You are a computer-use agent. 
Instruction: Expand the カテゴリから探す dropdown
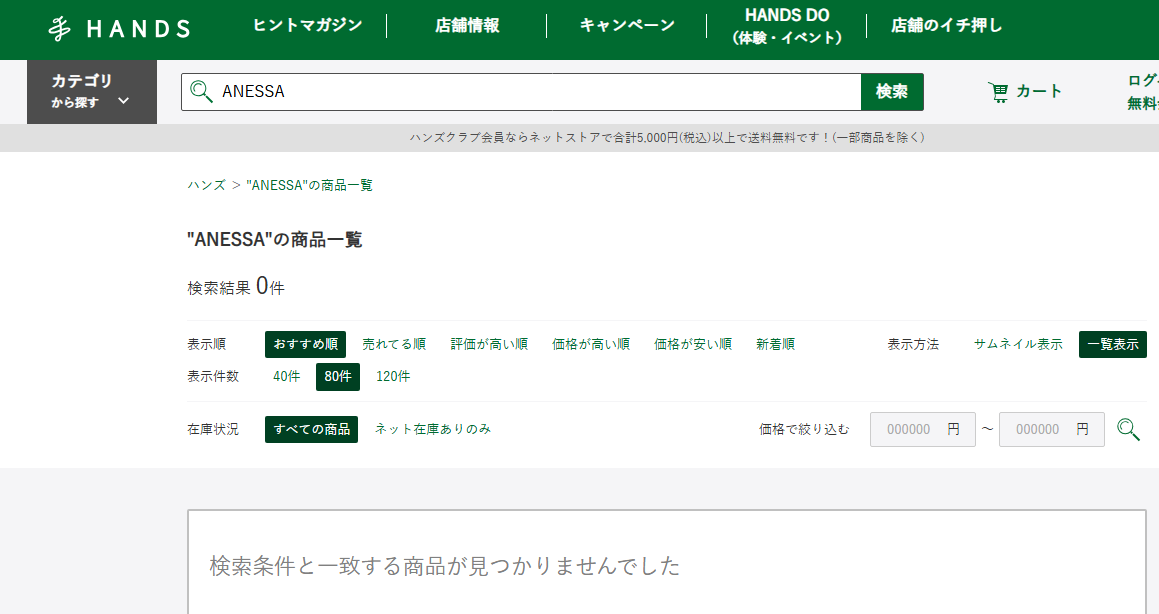point(92,92)
